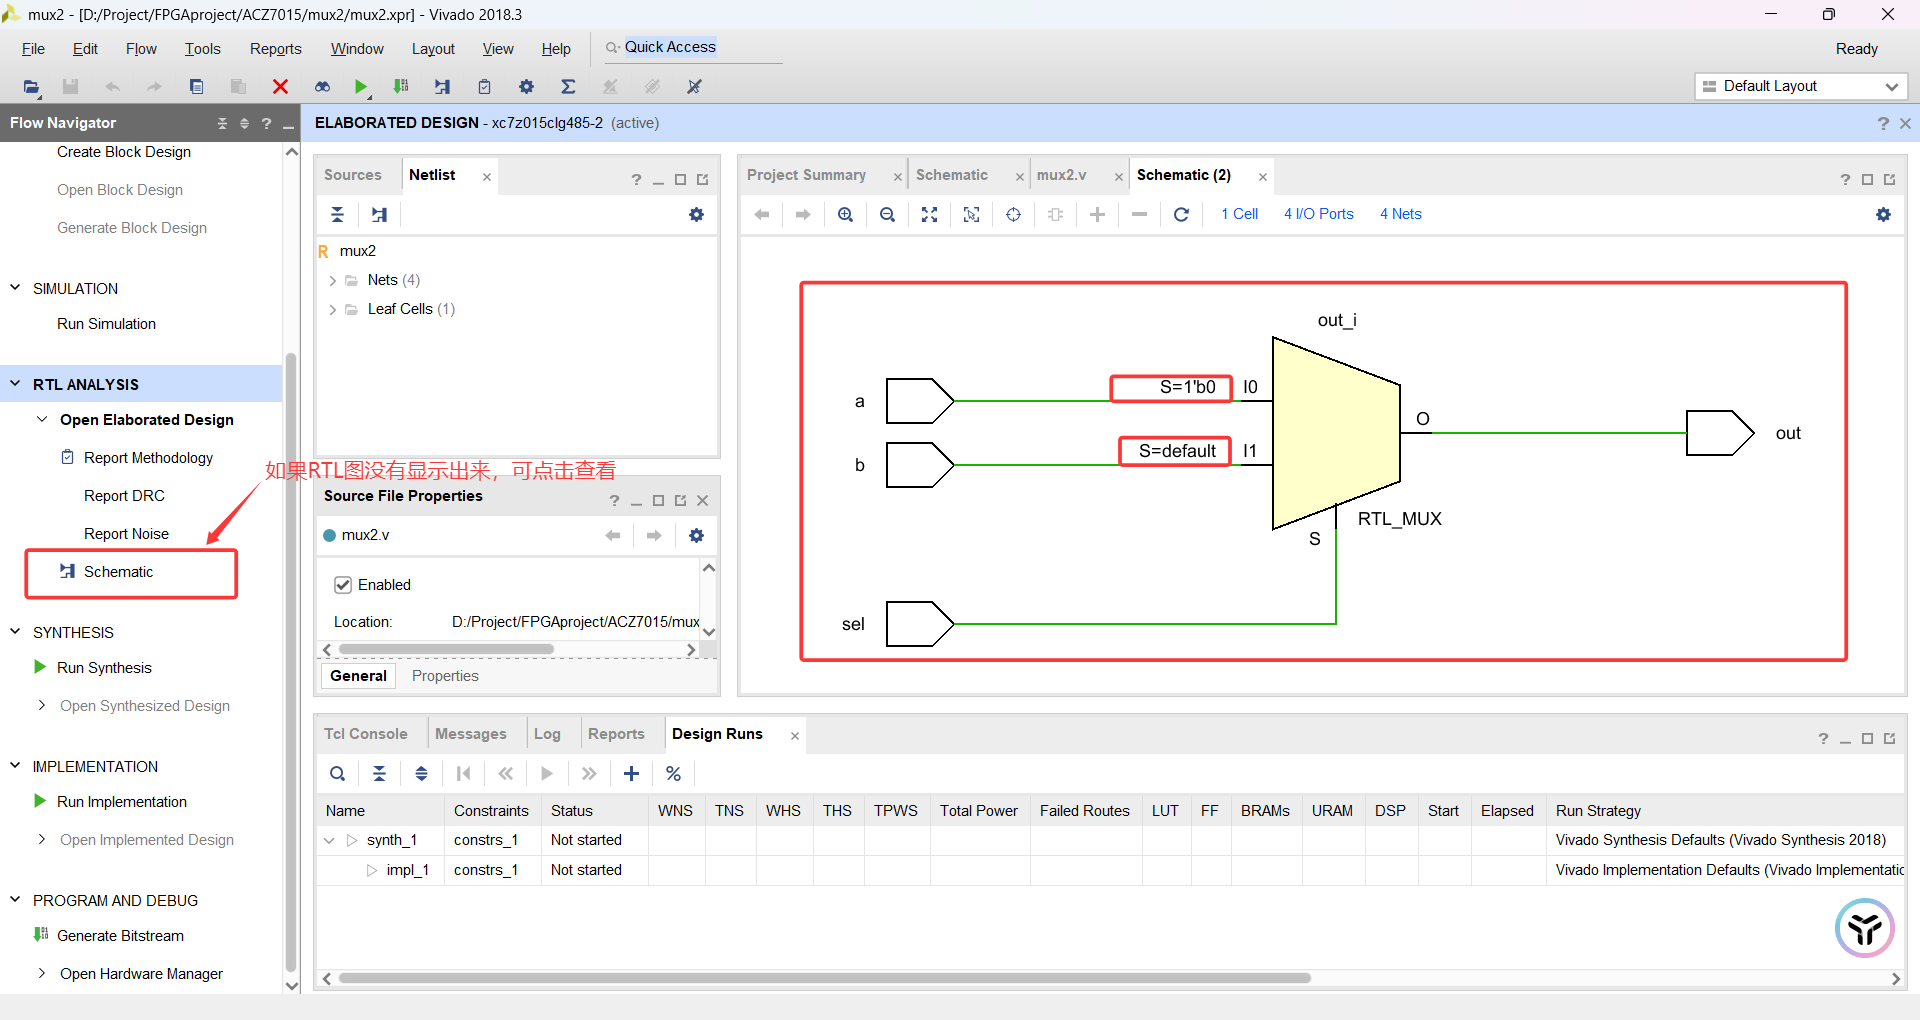Click Zoom Fit in schematic toolbar
Viewport: 1920px width, 1020px height.
click(929, 214)
